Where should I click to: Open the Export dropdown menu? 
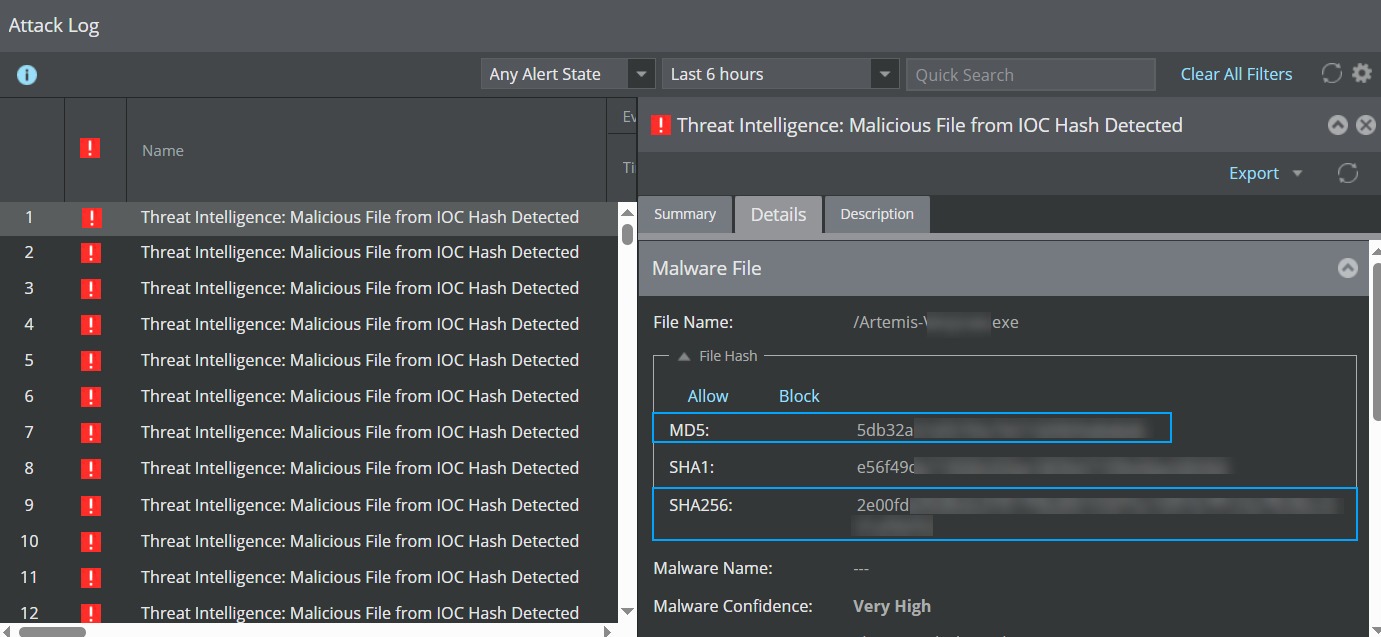[x=1266, y=173]
